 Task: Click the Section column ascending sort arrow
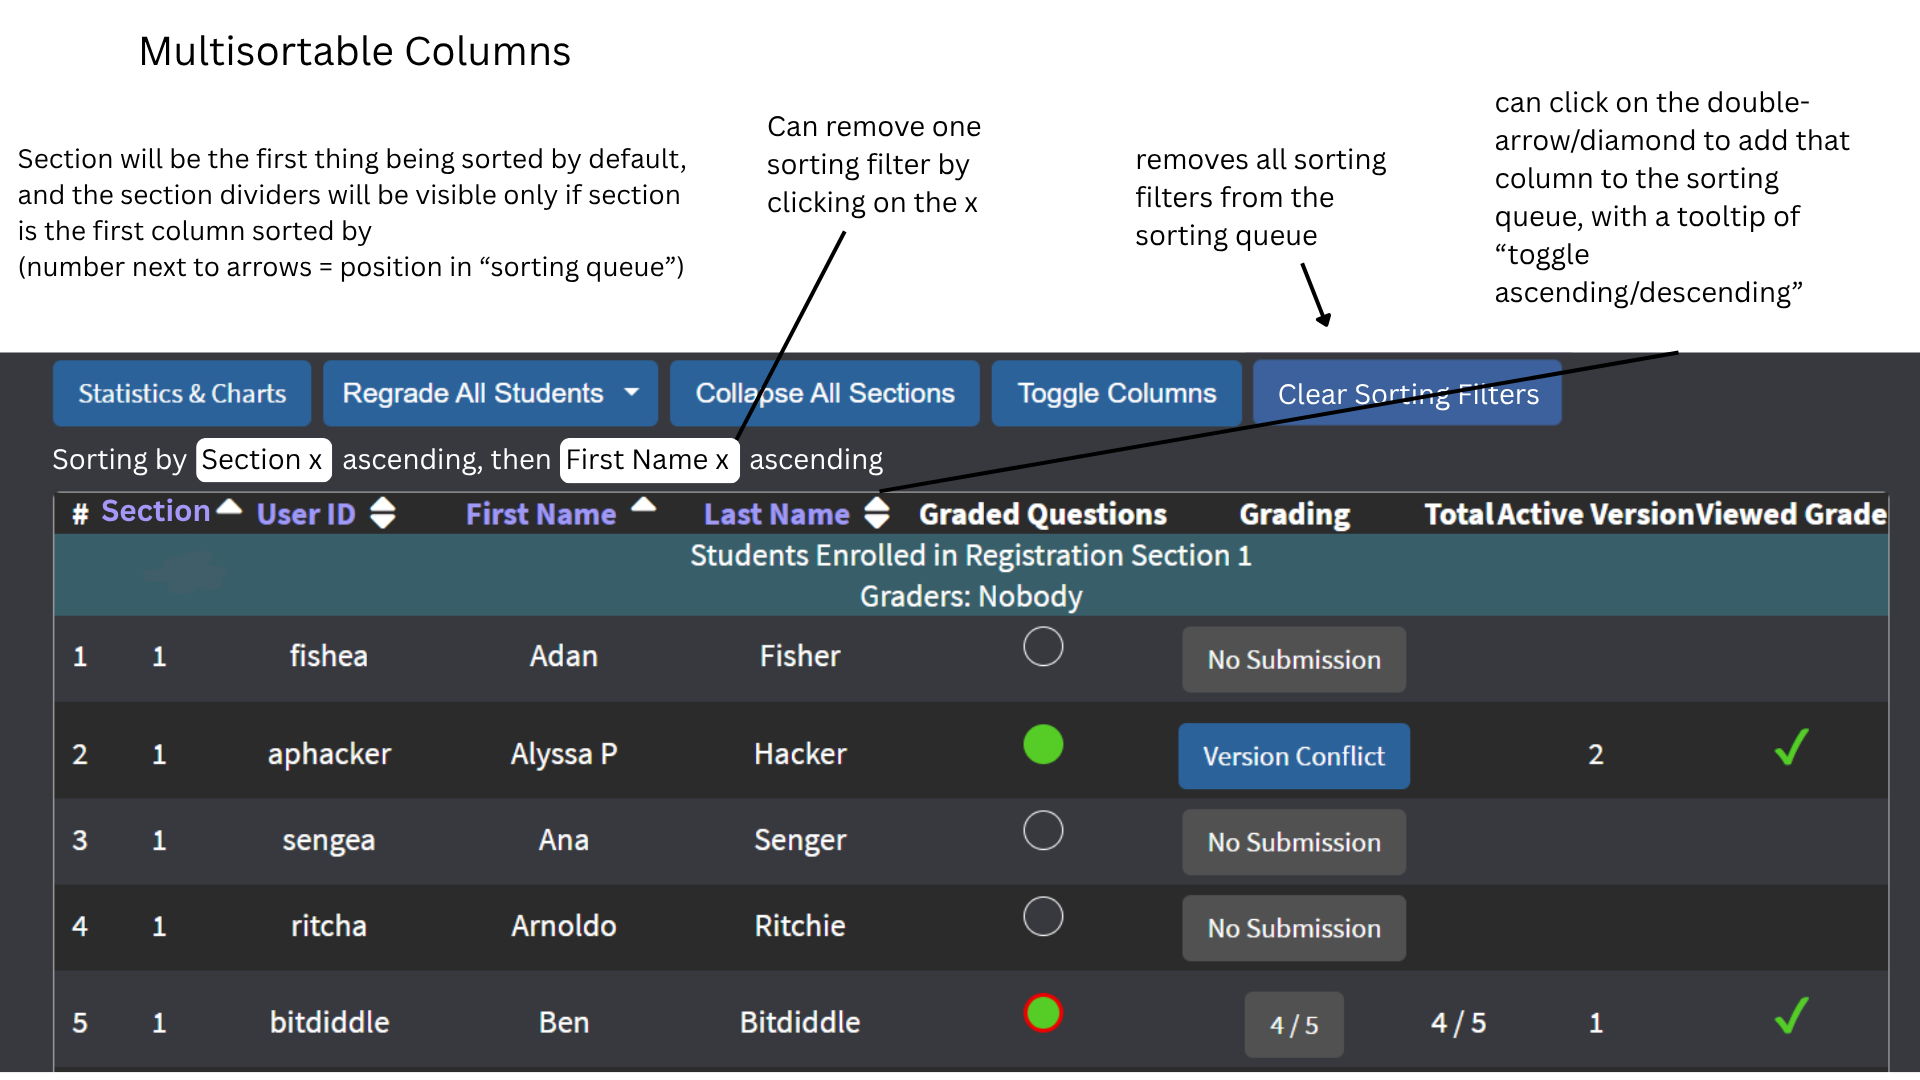229,507
